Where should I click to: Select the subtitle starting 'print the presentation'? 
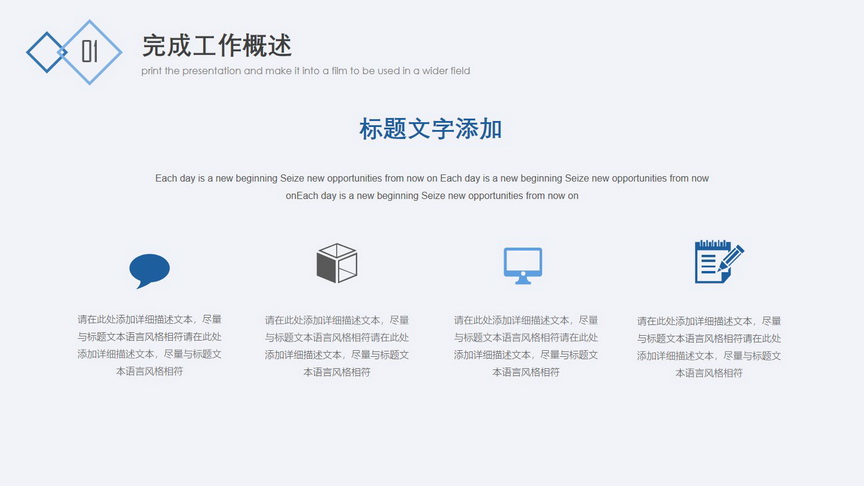[305, 71]
